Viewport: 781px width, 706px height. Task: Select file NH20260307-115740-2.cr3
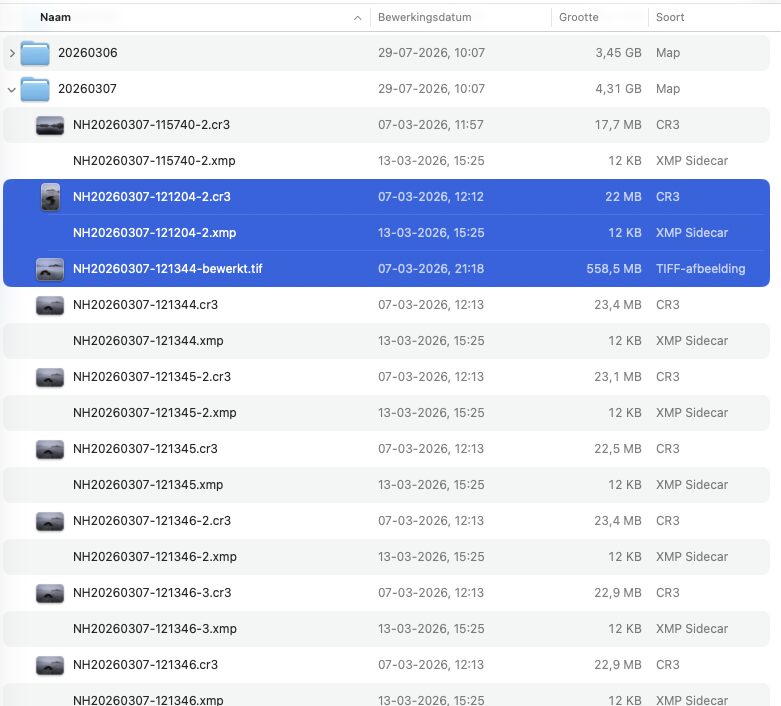[x=151, y=125]
